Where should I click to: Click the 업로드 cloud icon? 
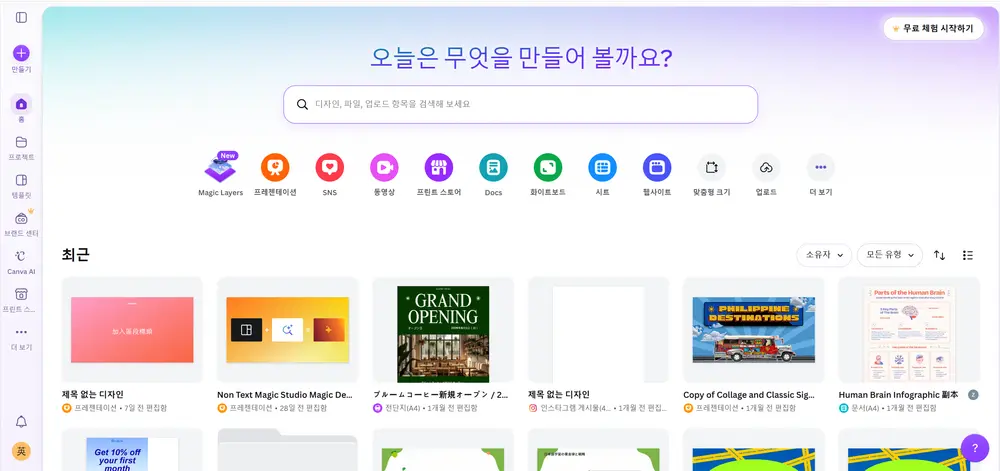[x=766, y=168]
